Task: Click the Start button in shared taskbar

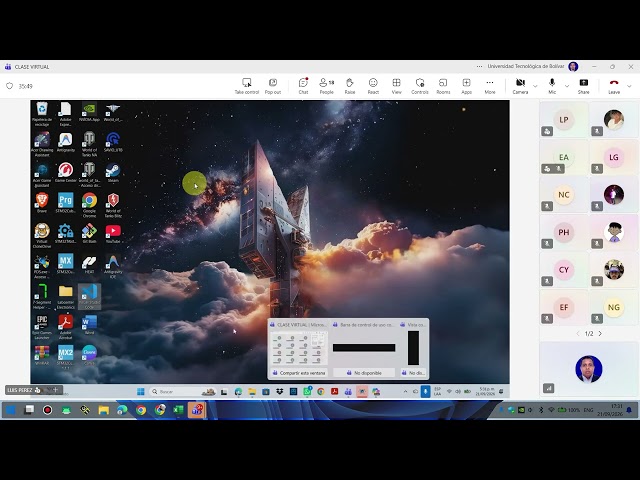Action: (140, 391)
